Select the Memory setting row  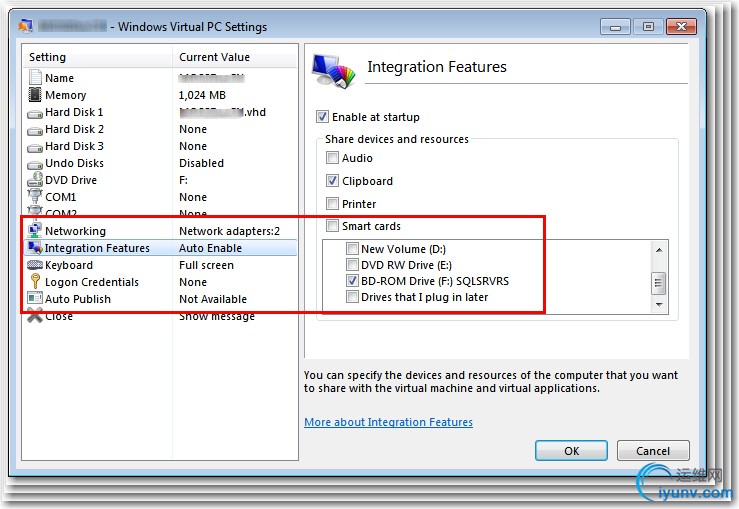coord(160,95)
